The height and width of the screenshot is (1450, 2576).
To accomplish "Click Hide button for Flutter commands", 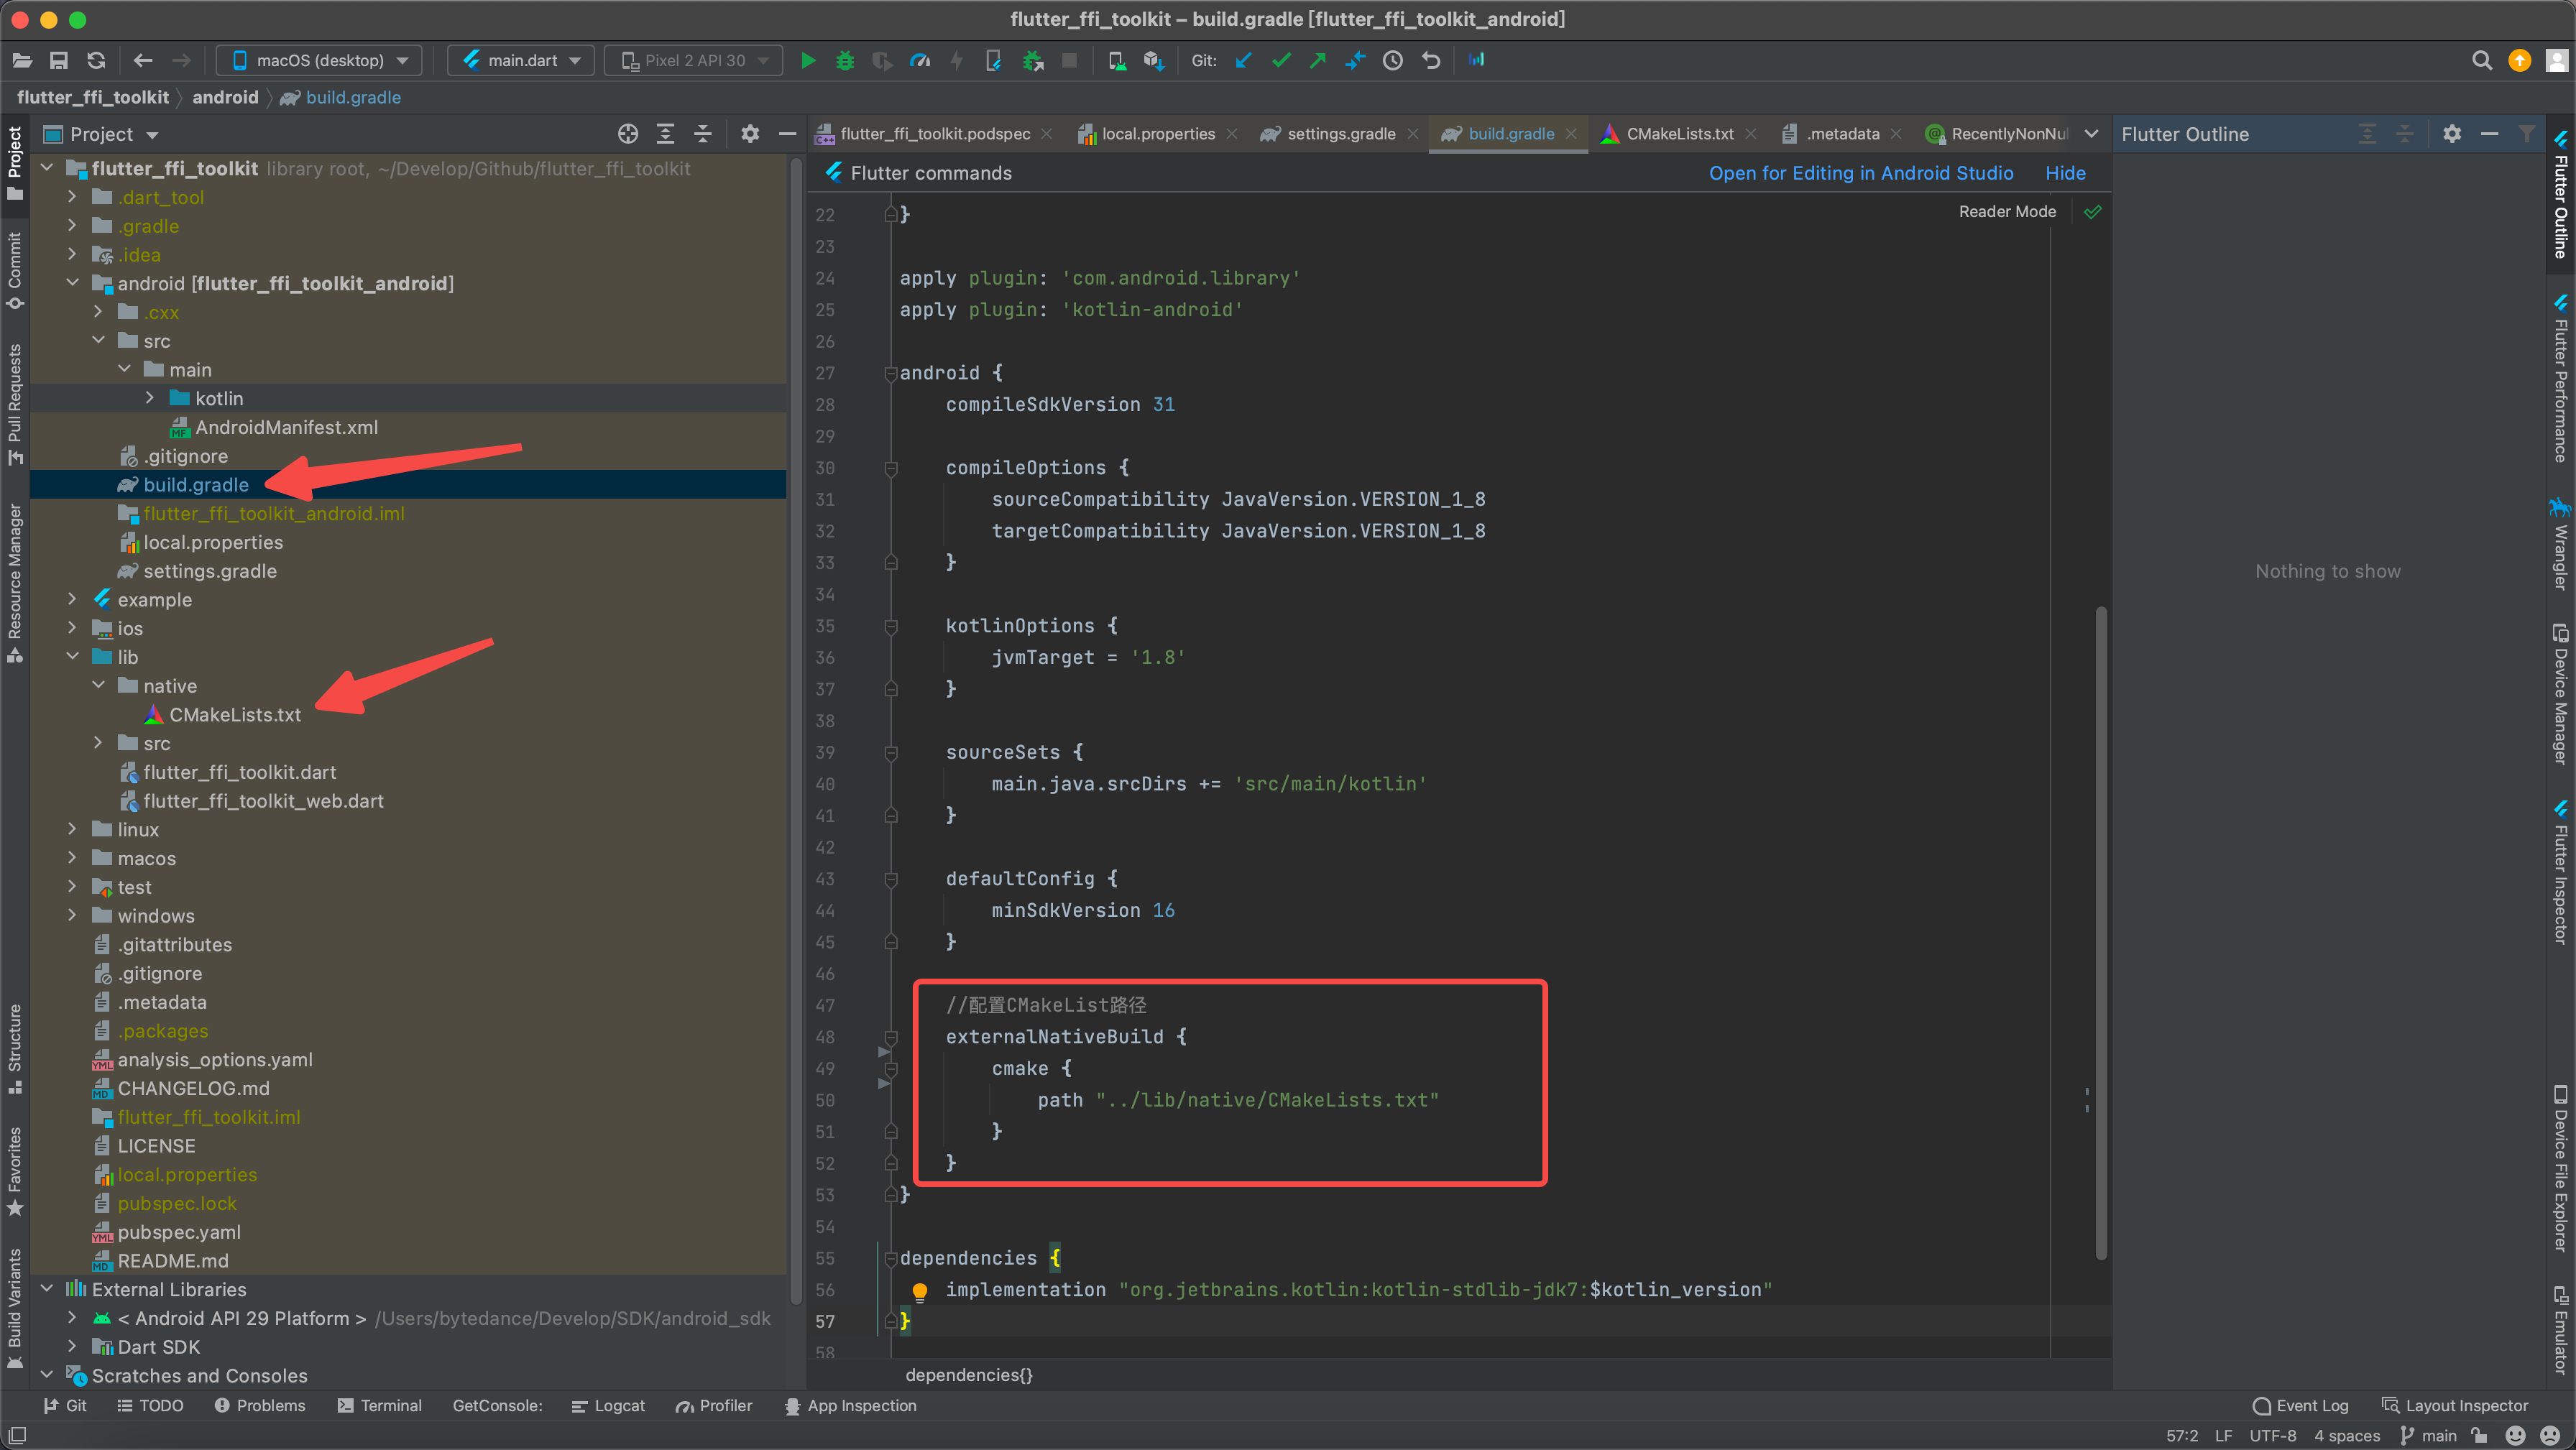I will click(x=2065, y=172).
